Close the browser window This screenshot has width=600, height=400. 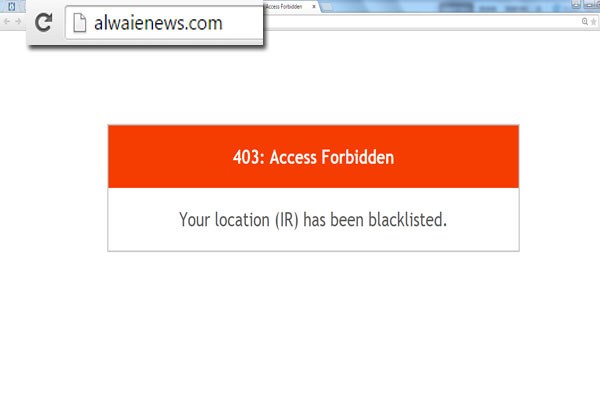click(x=597, y=4)
